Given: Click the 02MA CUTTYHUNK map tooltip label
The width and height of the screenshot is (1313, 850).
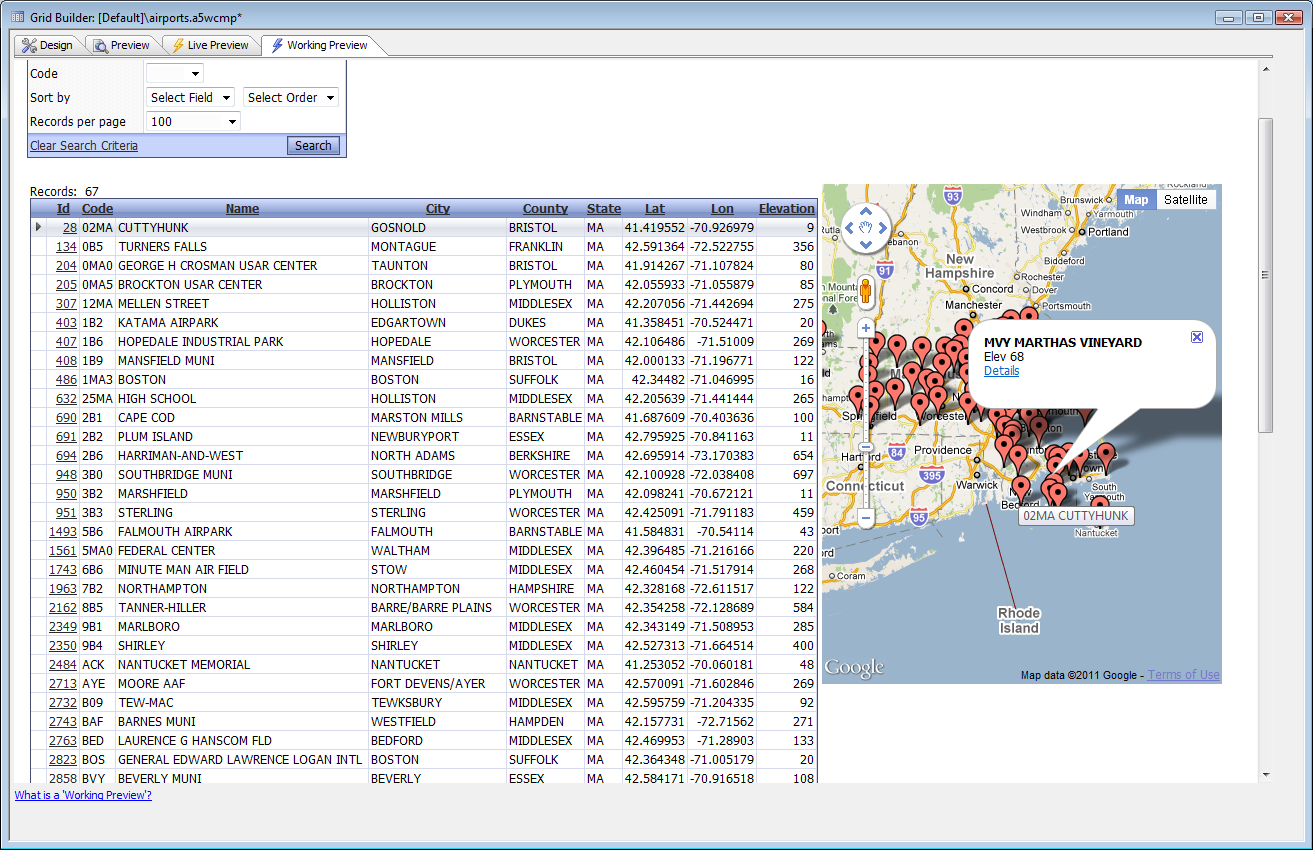Looking at the screenshot, I should point(1076,516).
